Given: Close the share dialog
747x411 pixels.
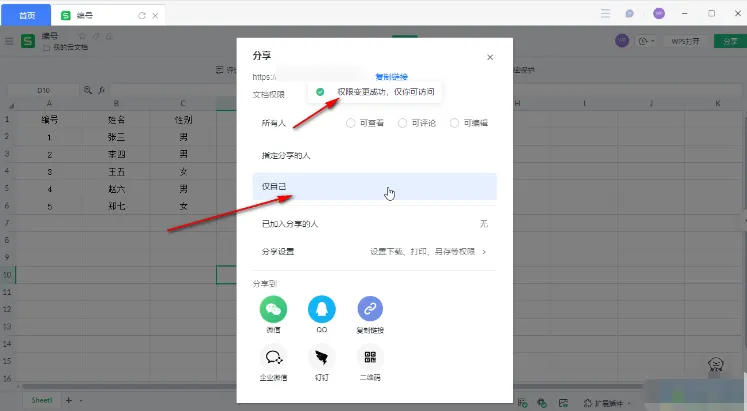Looking at the screenshot, I should tap(490, 57).
